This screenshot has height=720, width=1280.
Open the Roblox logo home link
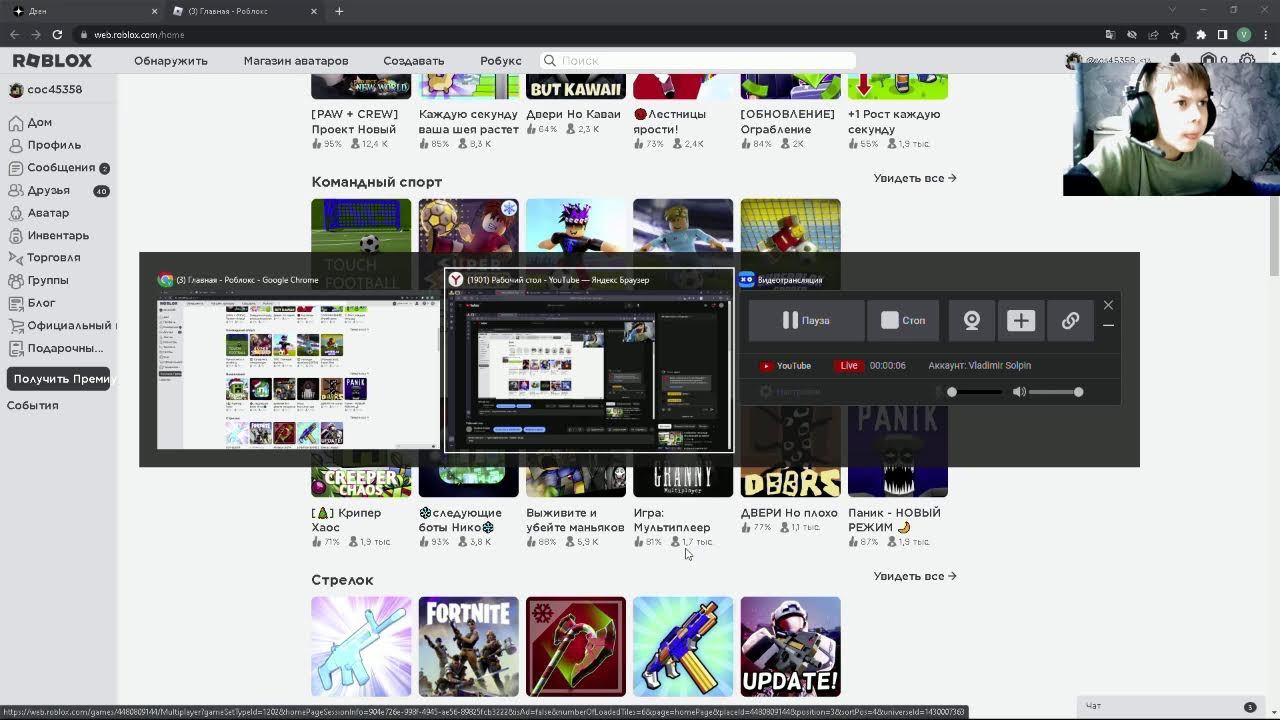point(52,61)
